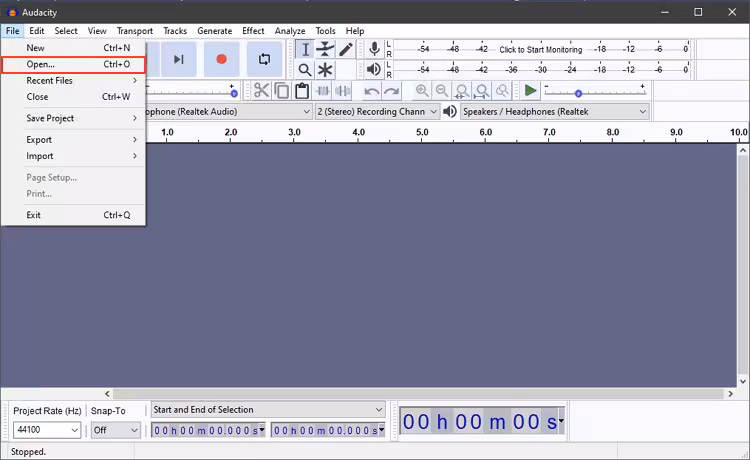Select the Multi-Tool asterisk icon

click(325, 70)
